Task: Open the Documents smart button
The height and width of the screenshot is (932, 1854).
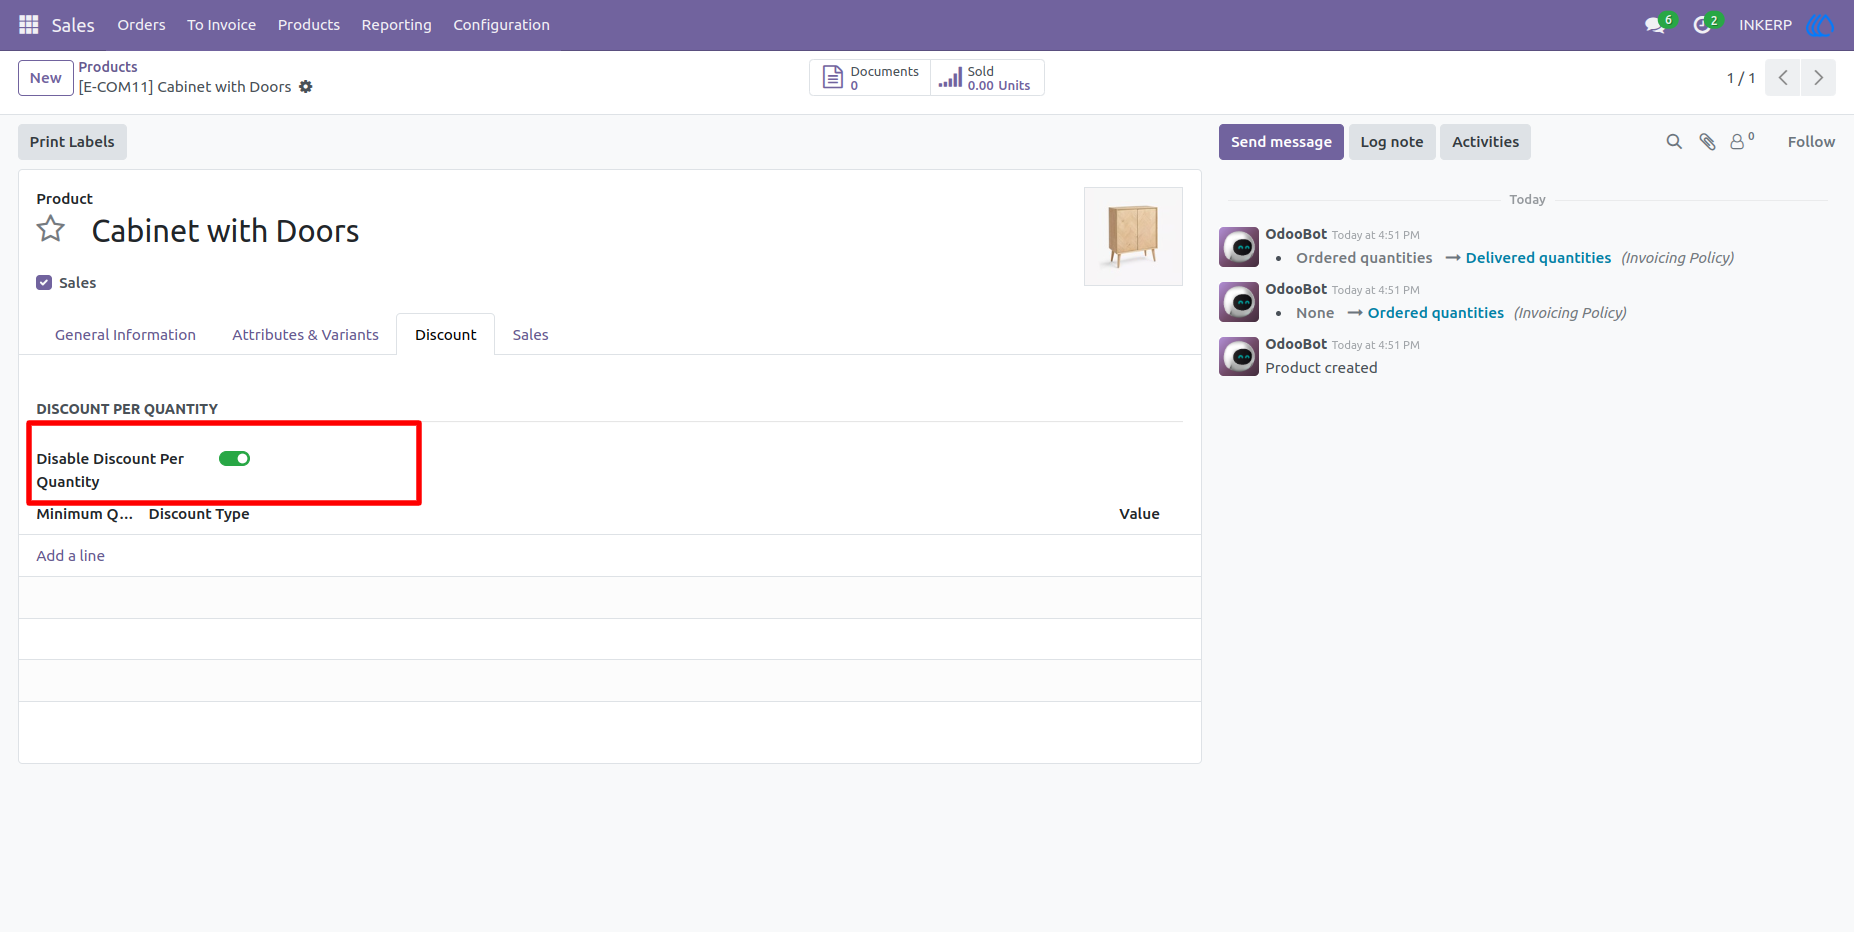Action: click(870, 78)
